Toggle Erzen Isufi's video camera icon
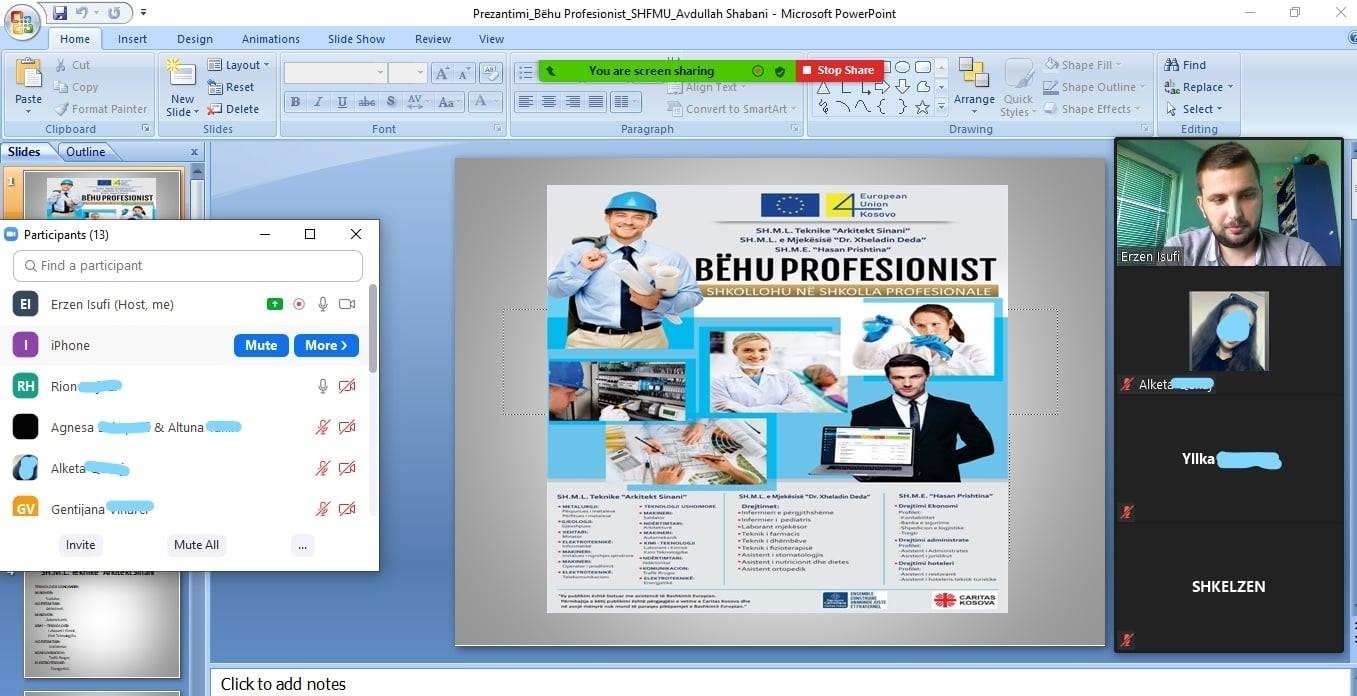1357x696 pixels. [x=347, y=304]
